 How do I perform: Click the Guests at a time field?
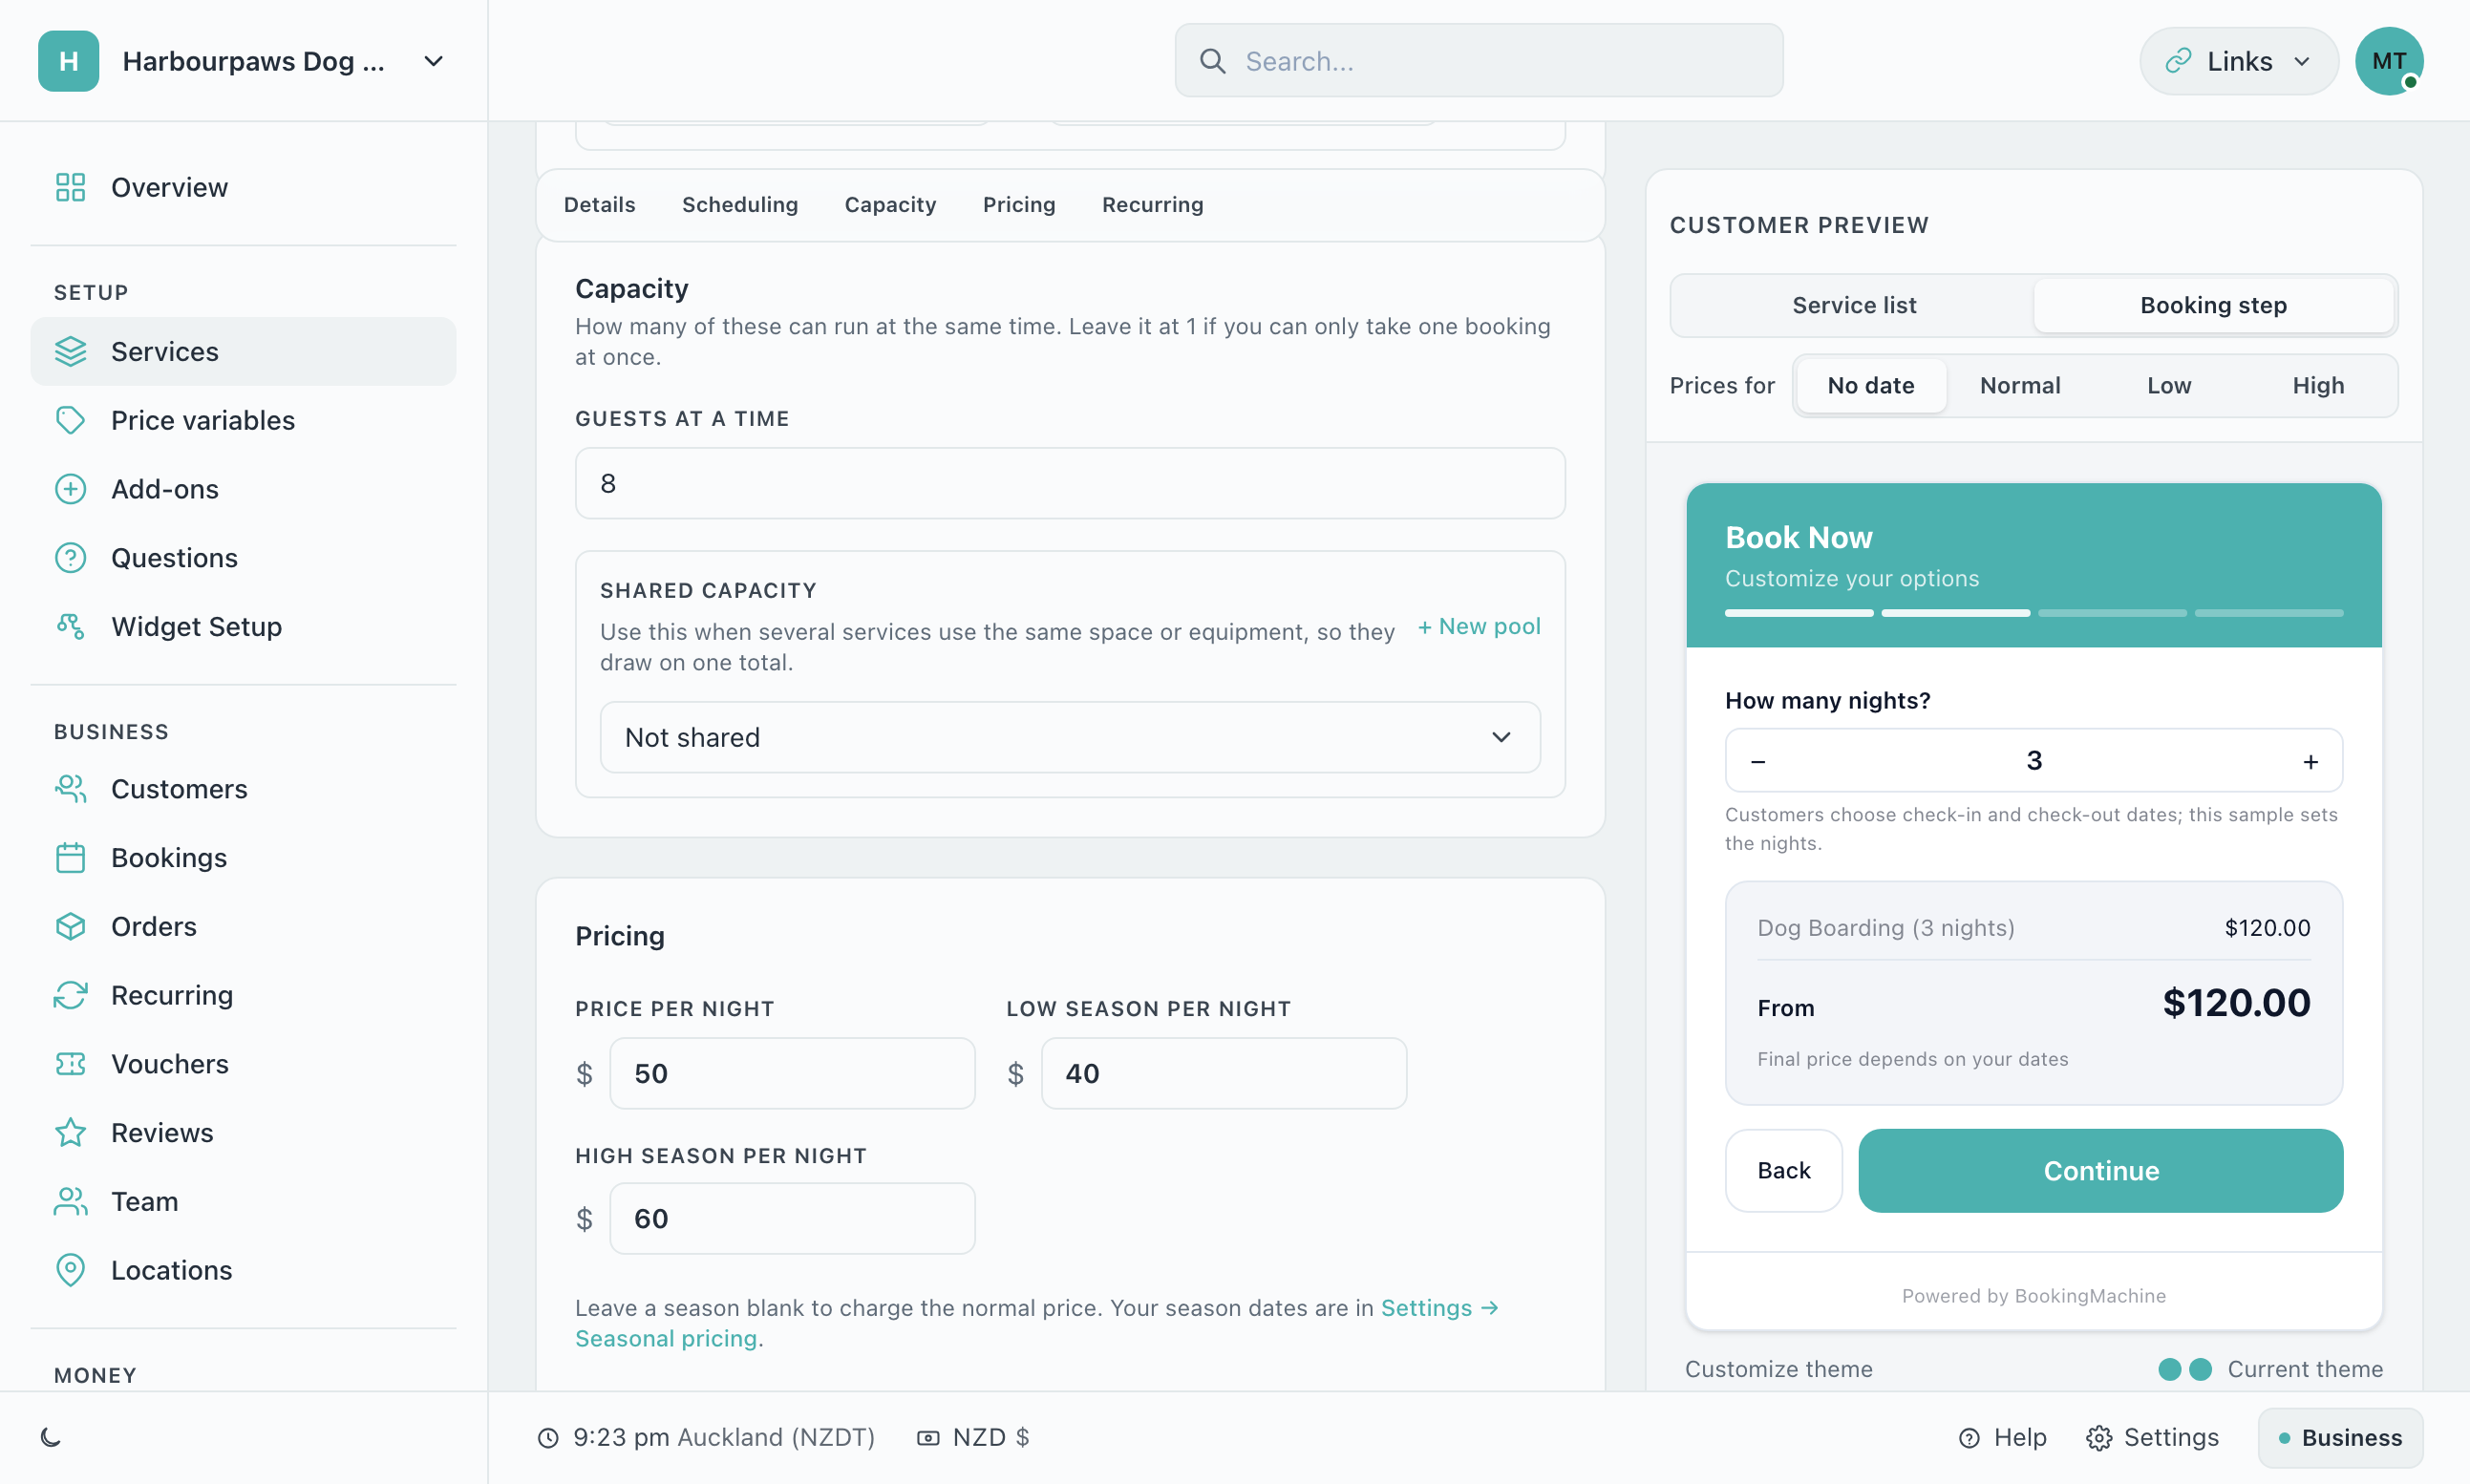(x=1069, y=483)
